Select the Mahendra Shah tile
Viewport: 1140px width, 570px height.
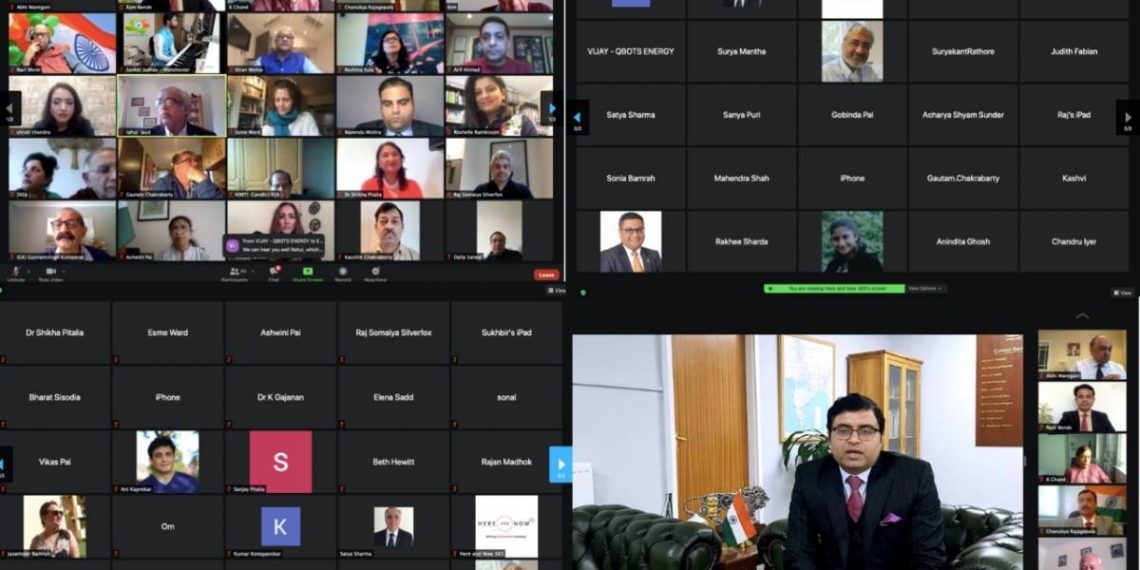tap(741, 178)
